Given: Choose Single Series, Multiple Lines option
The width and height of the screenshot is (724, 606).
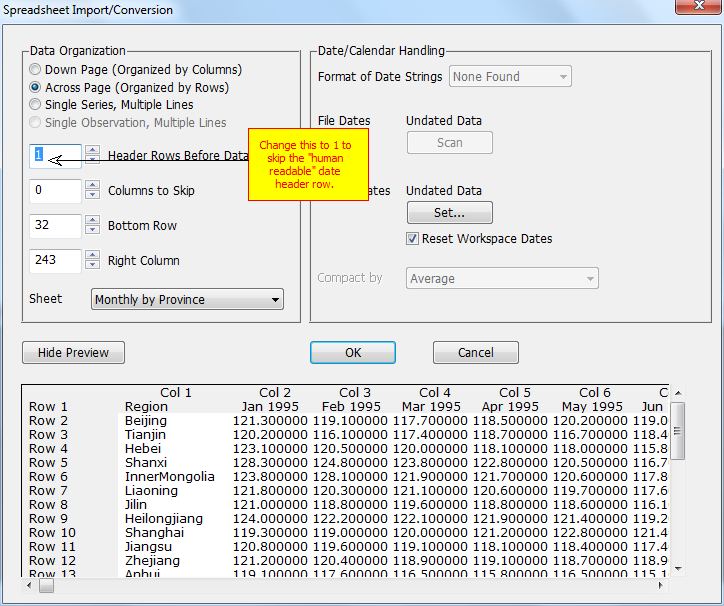Looking at the screenshot, I should 36,105.
